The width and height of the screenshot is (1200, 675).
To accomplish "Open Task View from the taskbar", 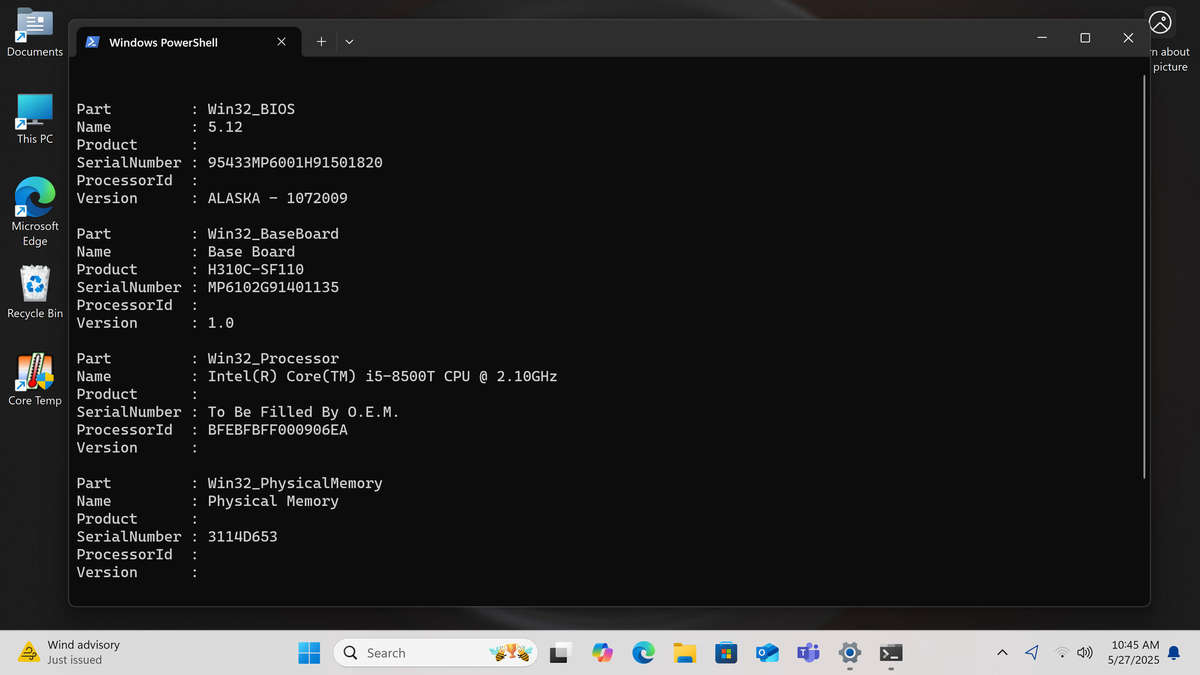I will (560, 653).
